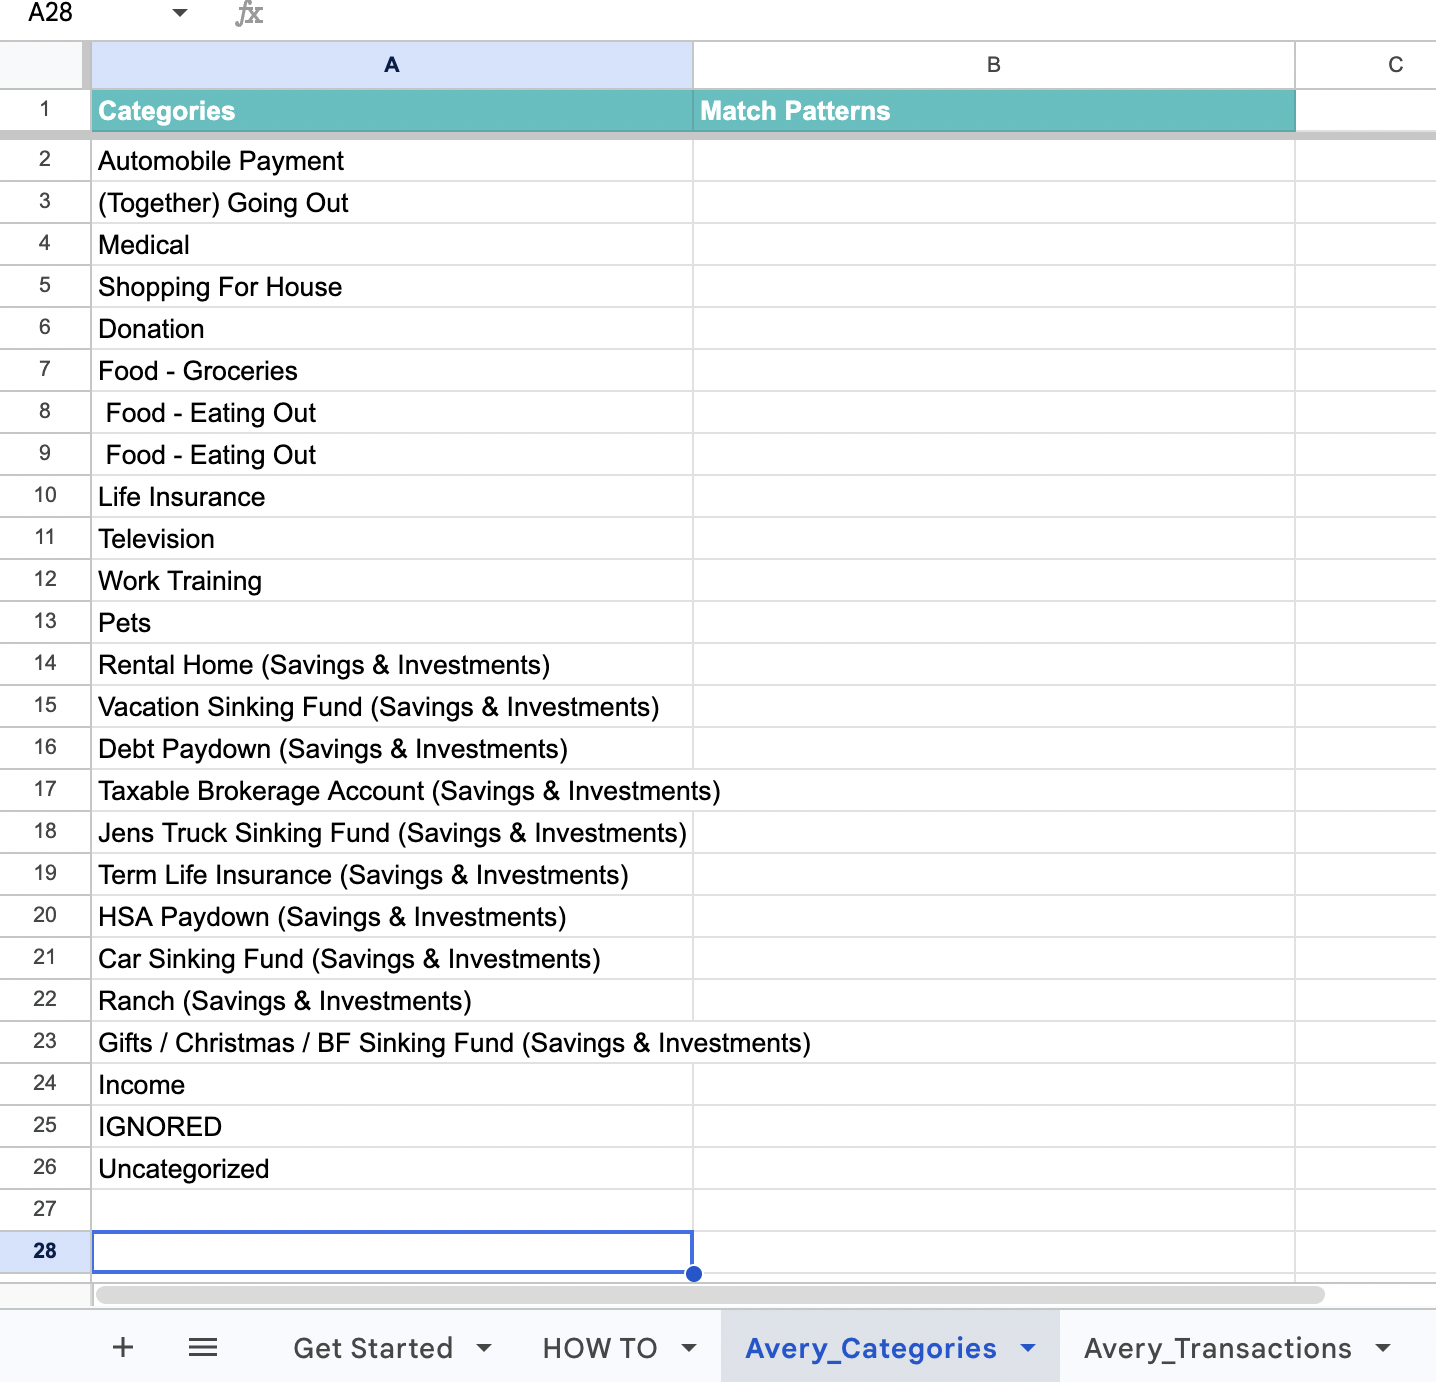The height and width of the screenshot is (1382, 1436).
Task: Select the Car Sinking Fund cell
Action: 392,958
